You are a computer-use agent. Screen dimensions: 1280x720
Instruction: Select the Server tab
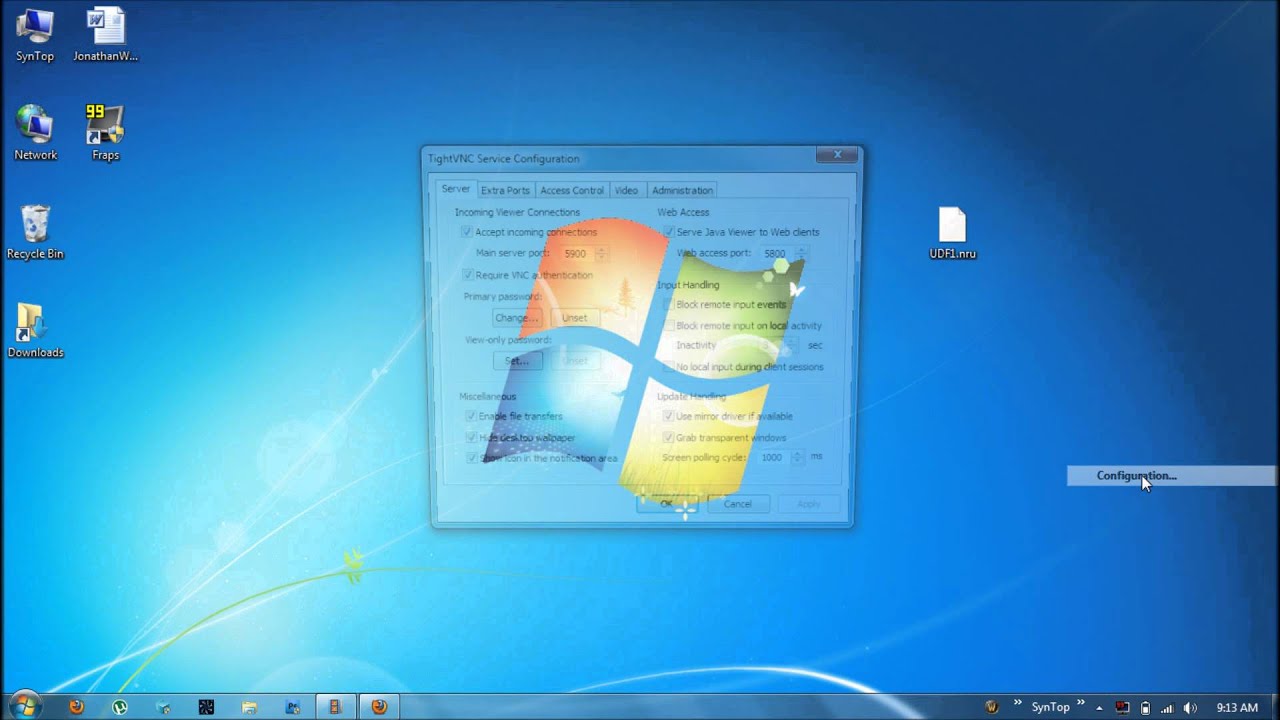coord(456,189)
